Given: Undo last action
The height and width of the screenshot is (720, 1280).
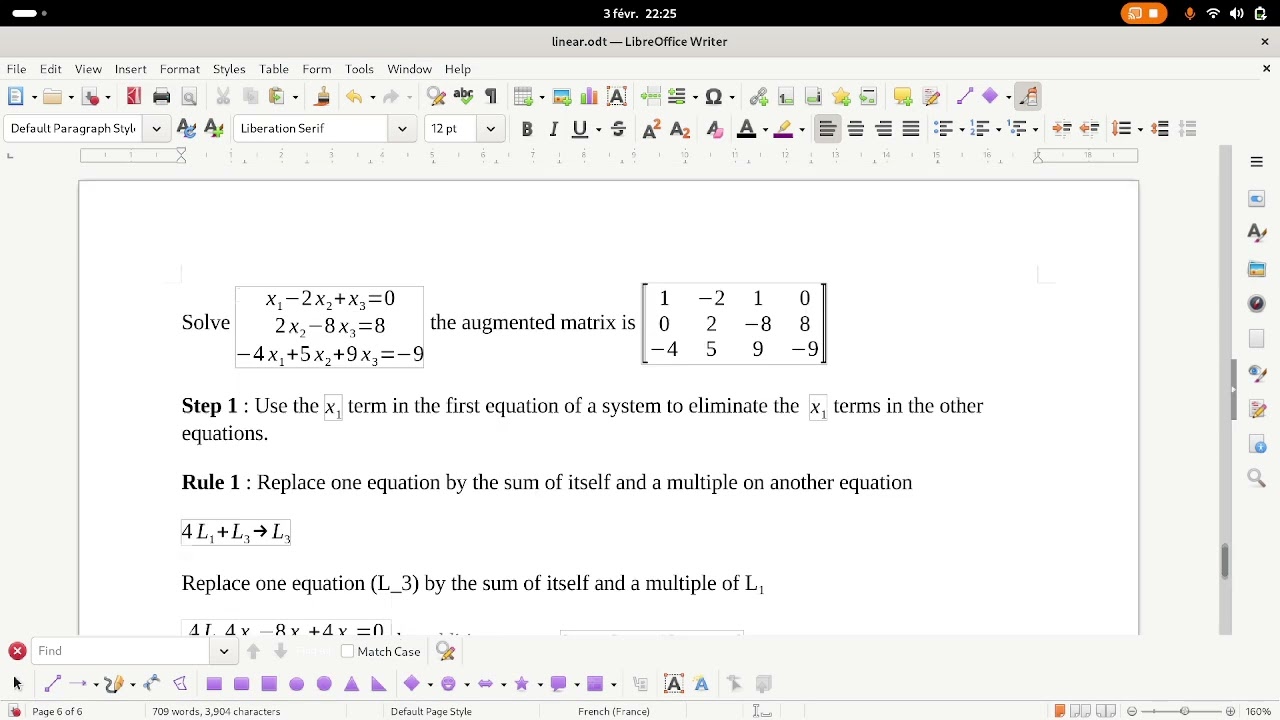Looking at the screenshot, I should click(354, 97).
